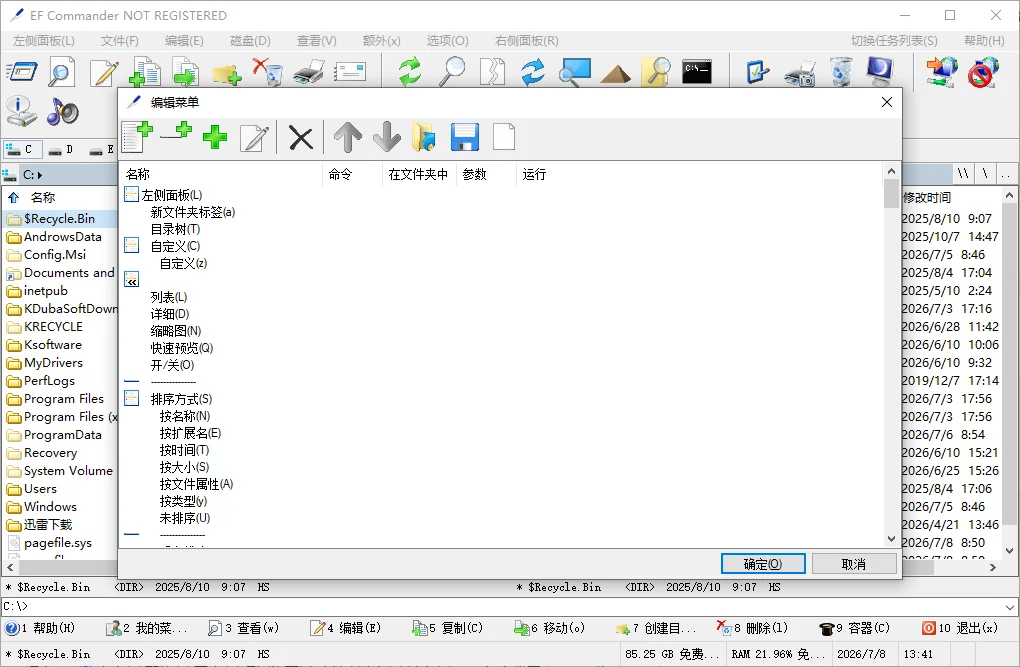Open the command prompt console icon
The width and height of the screenshot is (1020, 667).
(x=697, y=72)
